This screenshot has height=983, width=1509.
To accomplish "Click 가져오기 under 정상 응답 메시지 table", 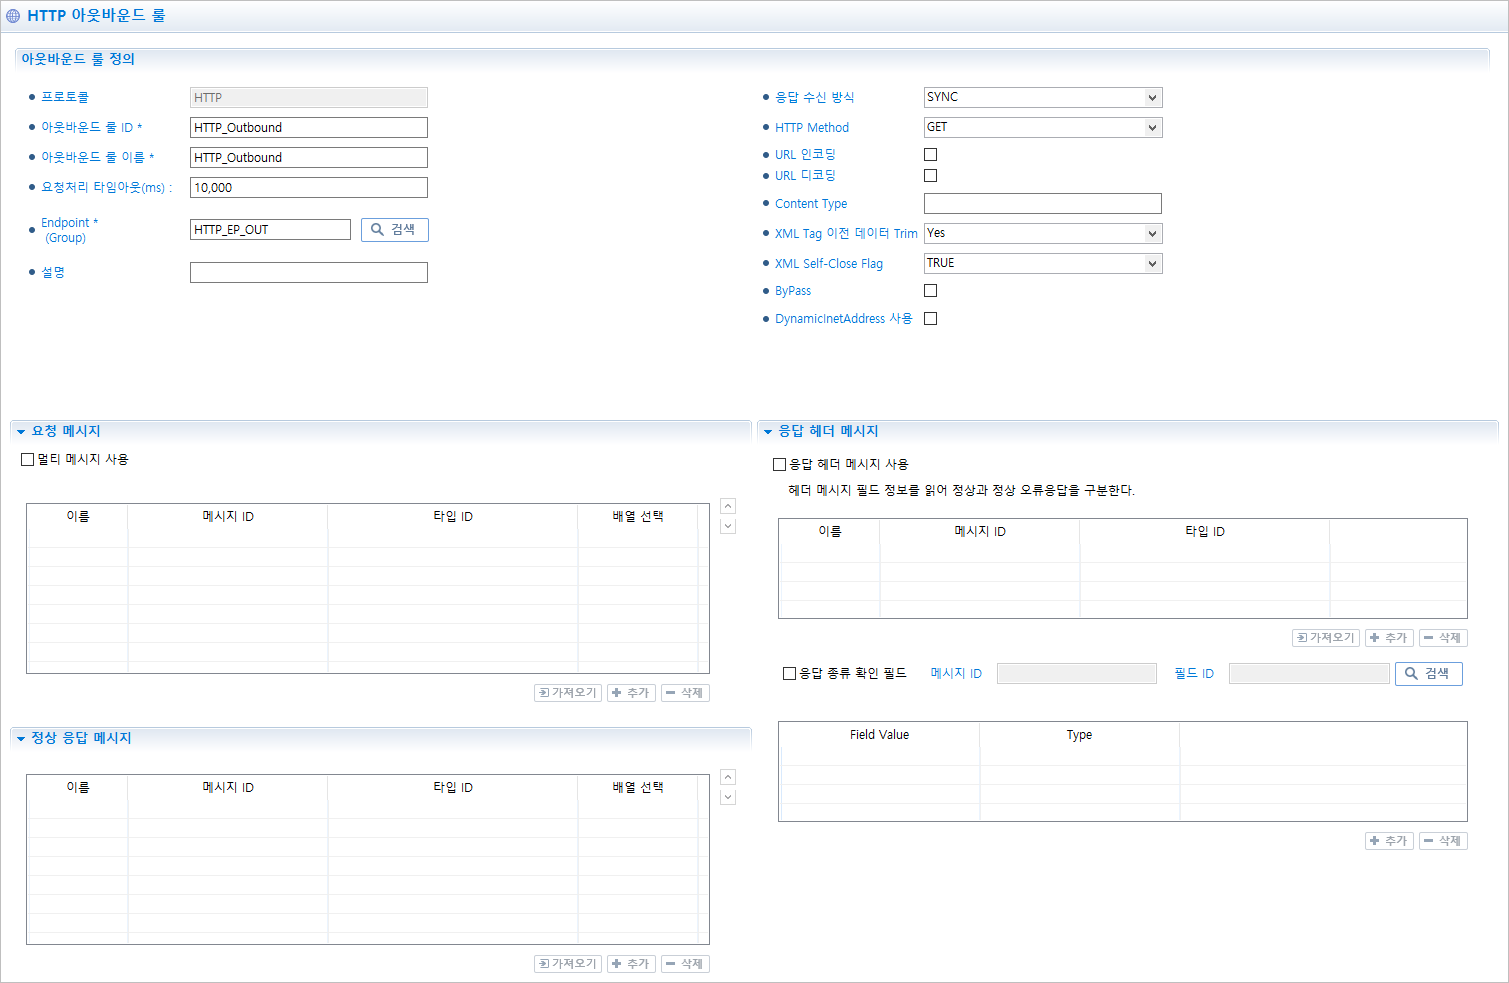I will pyautogui.click(x=568, y=964).
